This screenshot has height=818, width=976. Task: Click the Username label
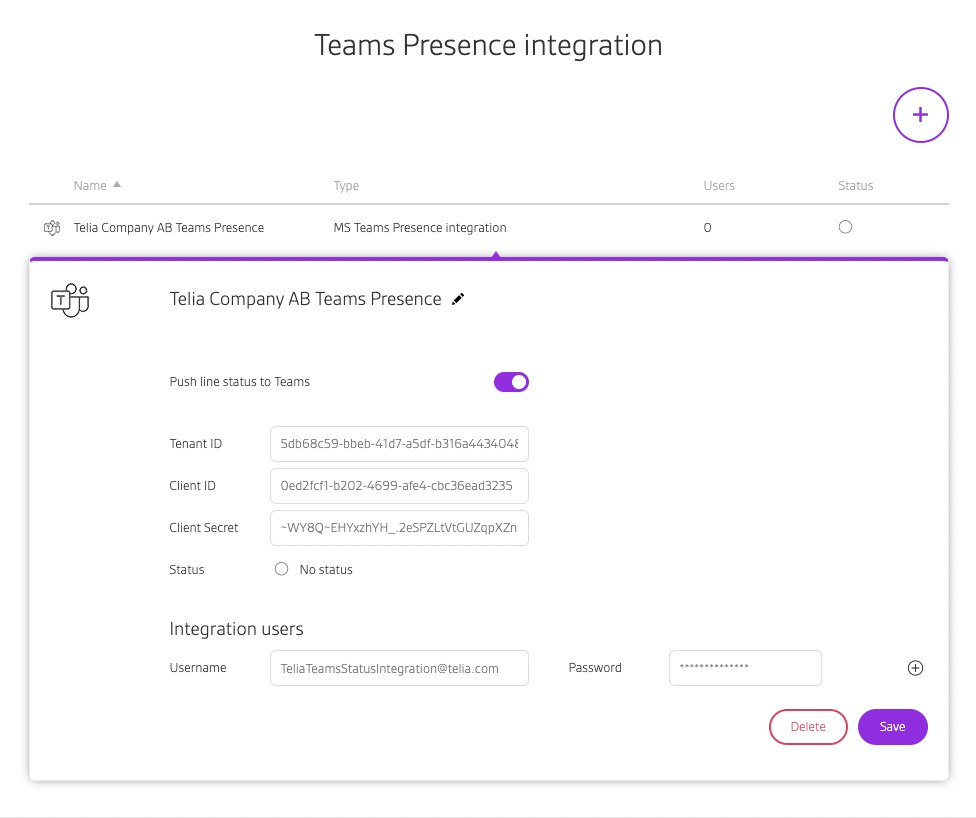(198, 668)
